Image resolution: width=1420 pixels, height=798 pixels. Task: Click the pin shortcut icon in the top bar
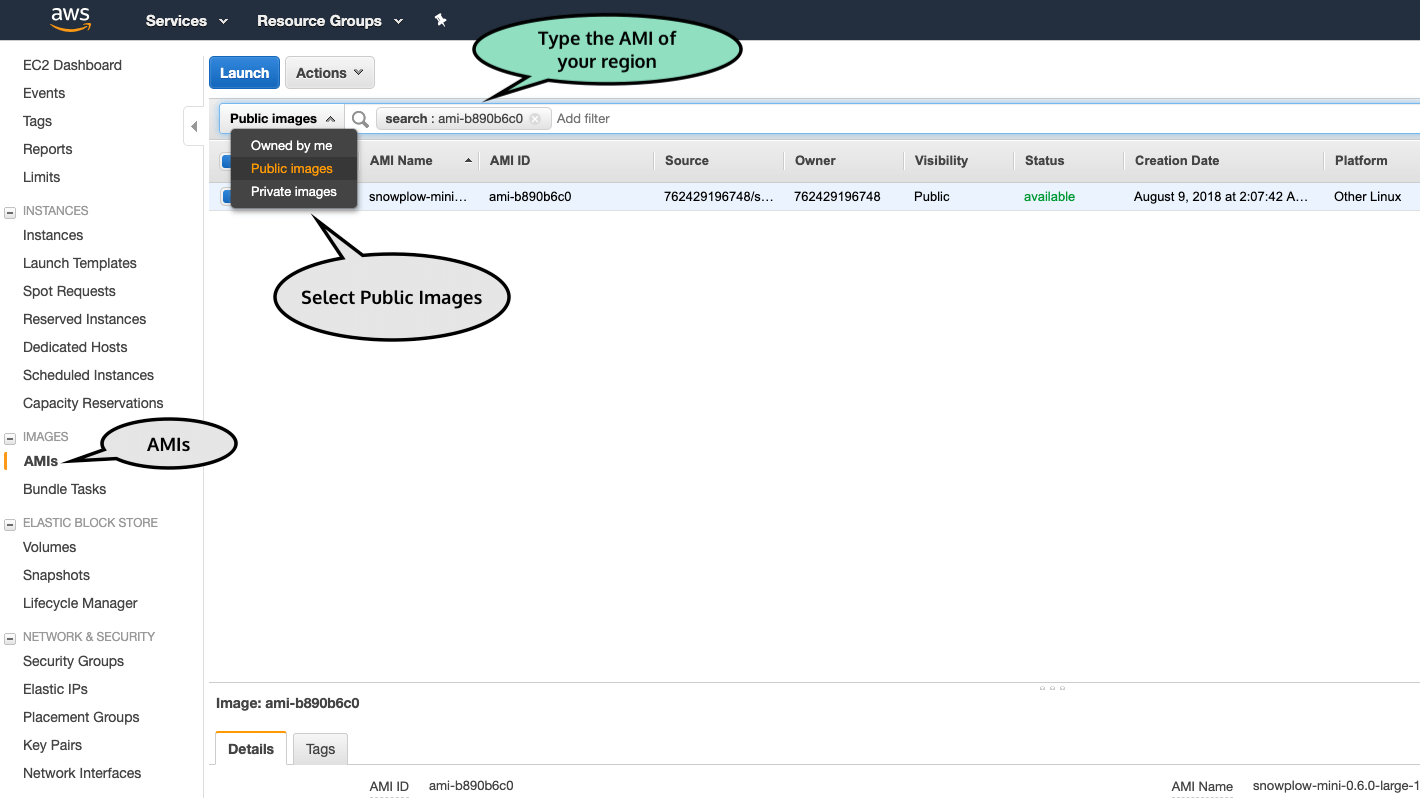[x=440, y=20]
